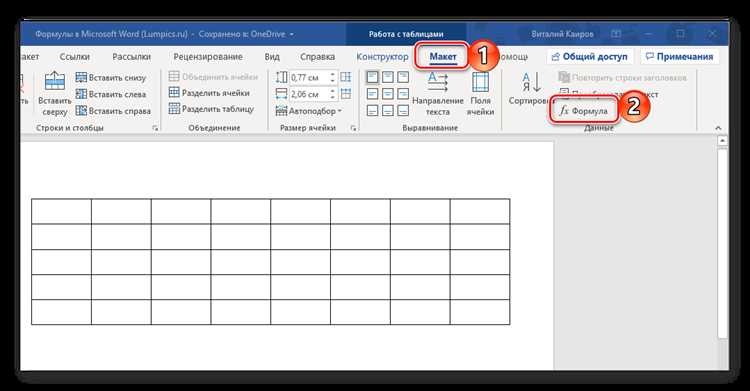The width and height of the screenshot is (750, 391).
Task: Align cell text bottom left
Action: tap(372, 111)
